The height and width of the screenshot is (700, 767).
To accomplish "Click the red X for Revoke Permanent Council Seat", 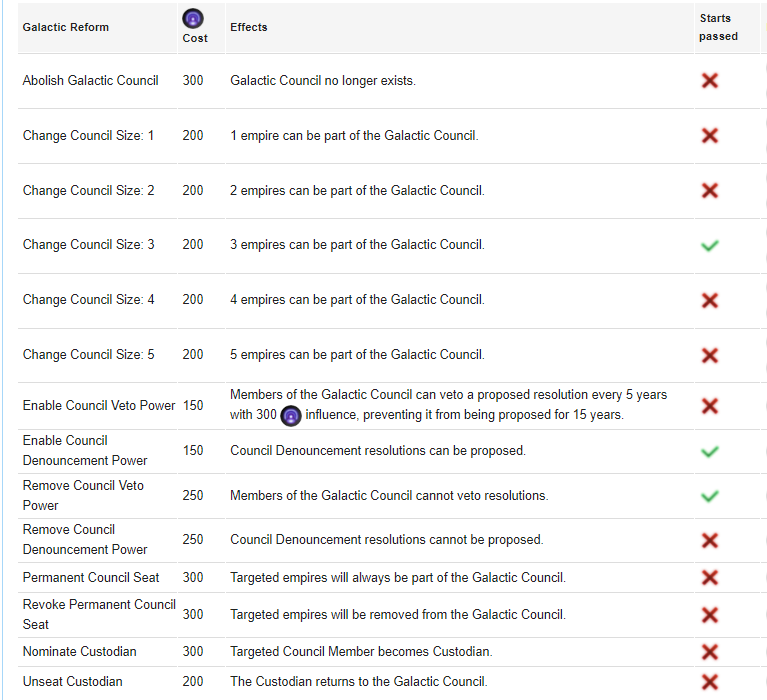I will pyautogui.click(x=710, y=615).
